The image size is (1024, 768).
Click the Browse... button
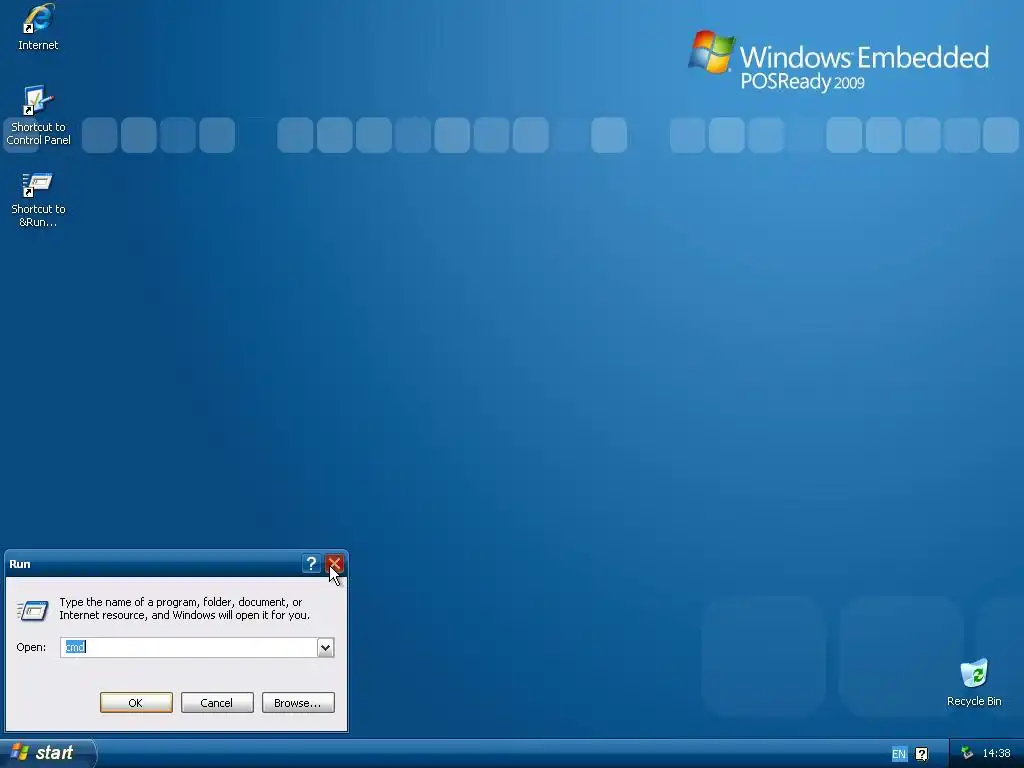coord(298,703)
